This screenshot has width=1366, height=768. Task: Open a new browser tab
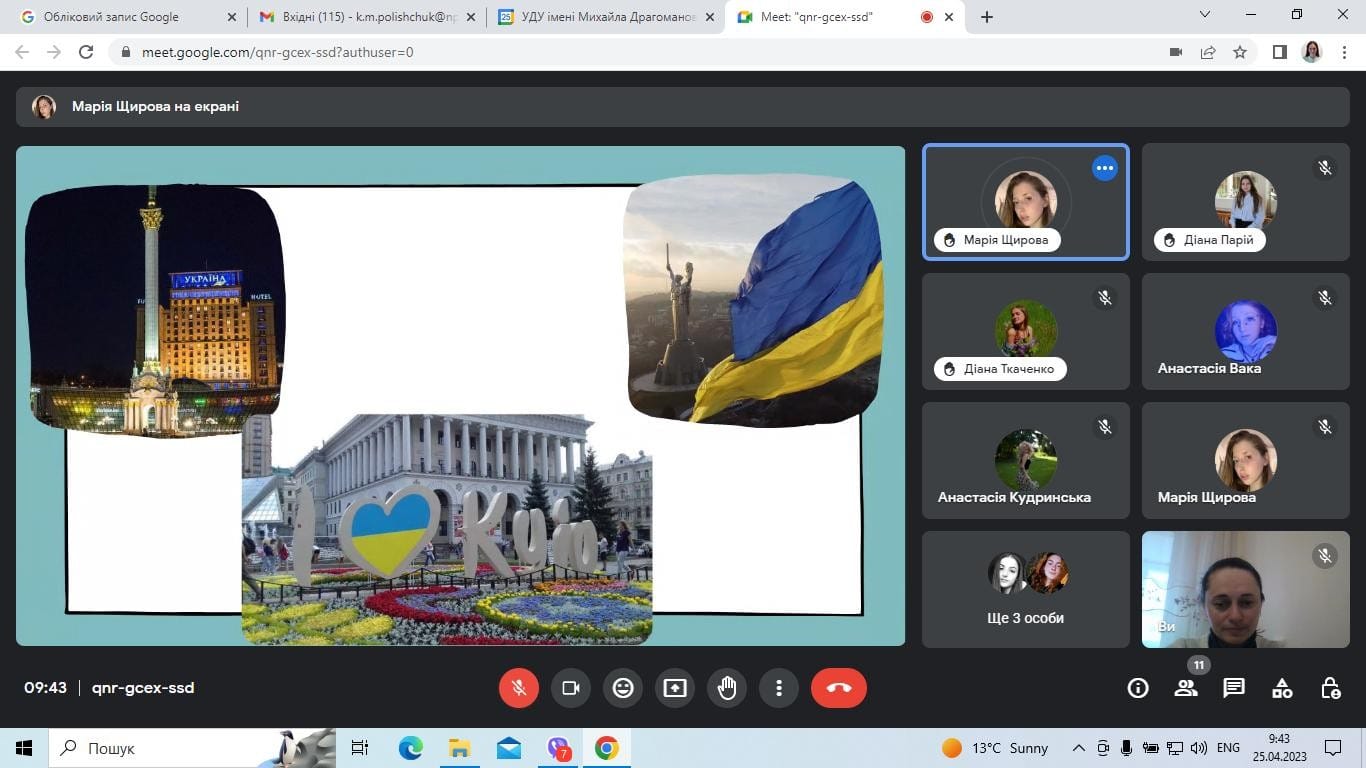(987, 17)
